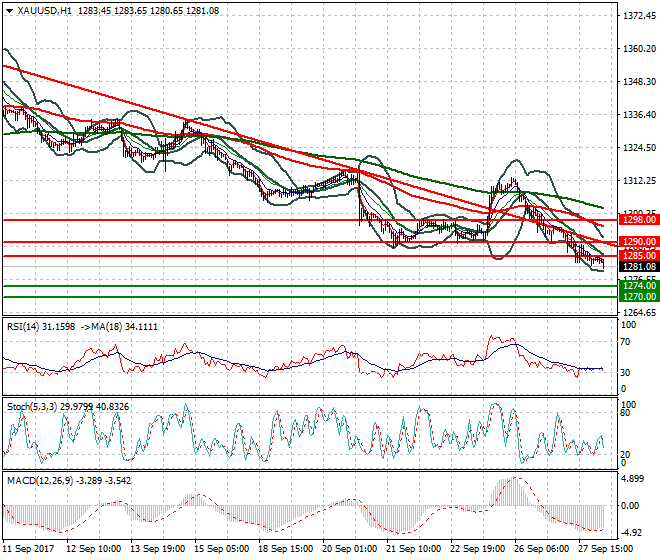Click the 18 Sep 15:00 time axis label

pyautogui.click(x=285, y=549)
